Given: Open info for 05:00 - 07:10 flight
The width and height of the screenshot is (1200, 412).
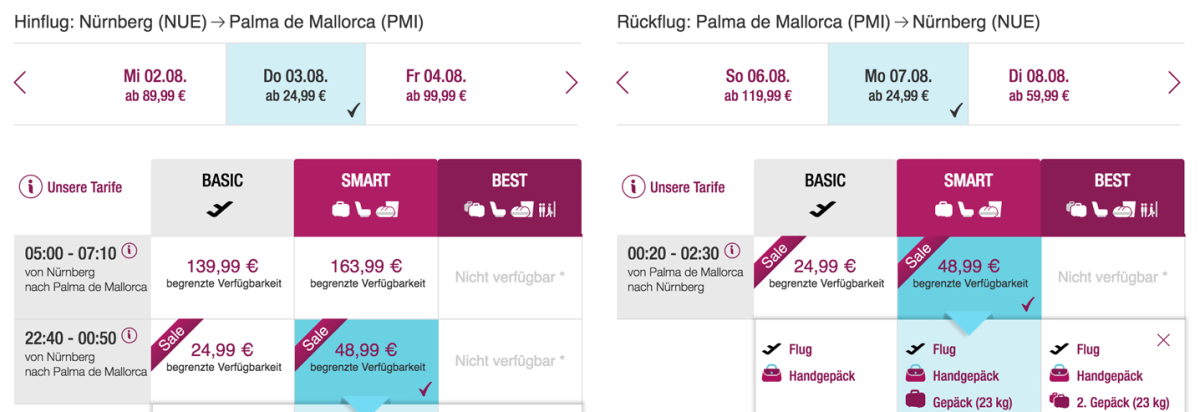Looking at the screenshot, I should coord(129,251).
